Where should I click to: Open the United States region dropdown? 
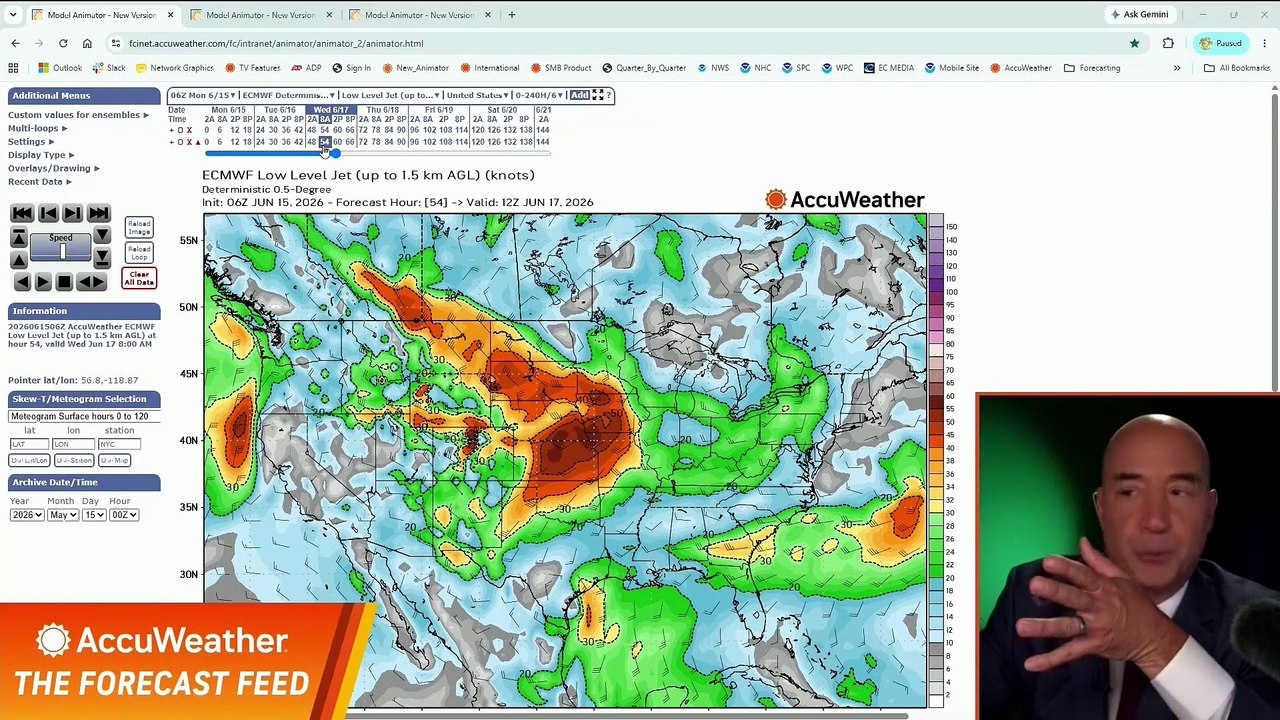tap(476, 95)
